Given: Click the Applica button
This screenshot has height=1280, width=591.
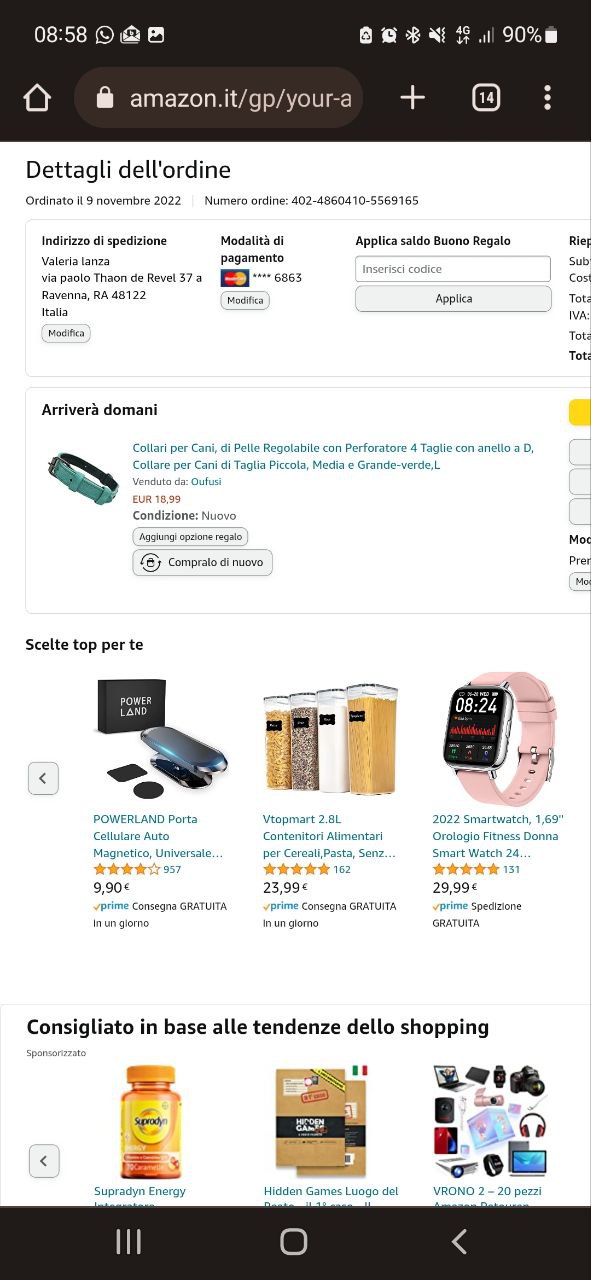Looking at the screenshot, I should click(453, 299).
